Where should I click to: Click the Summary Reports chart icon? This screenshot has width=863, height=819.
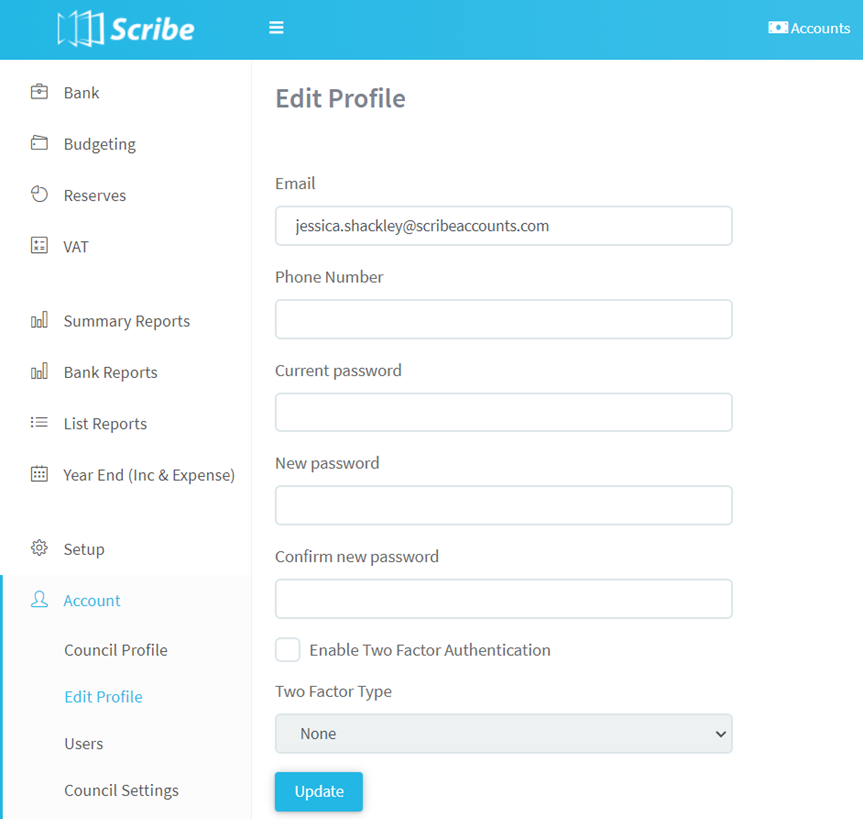38,320
